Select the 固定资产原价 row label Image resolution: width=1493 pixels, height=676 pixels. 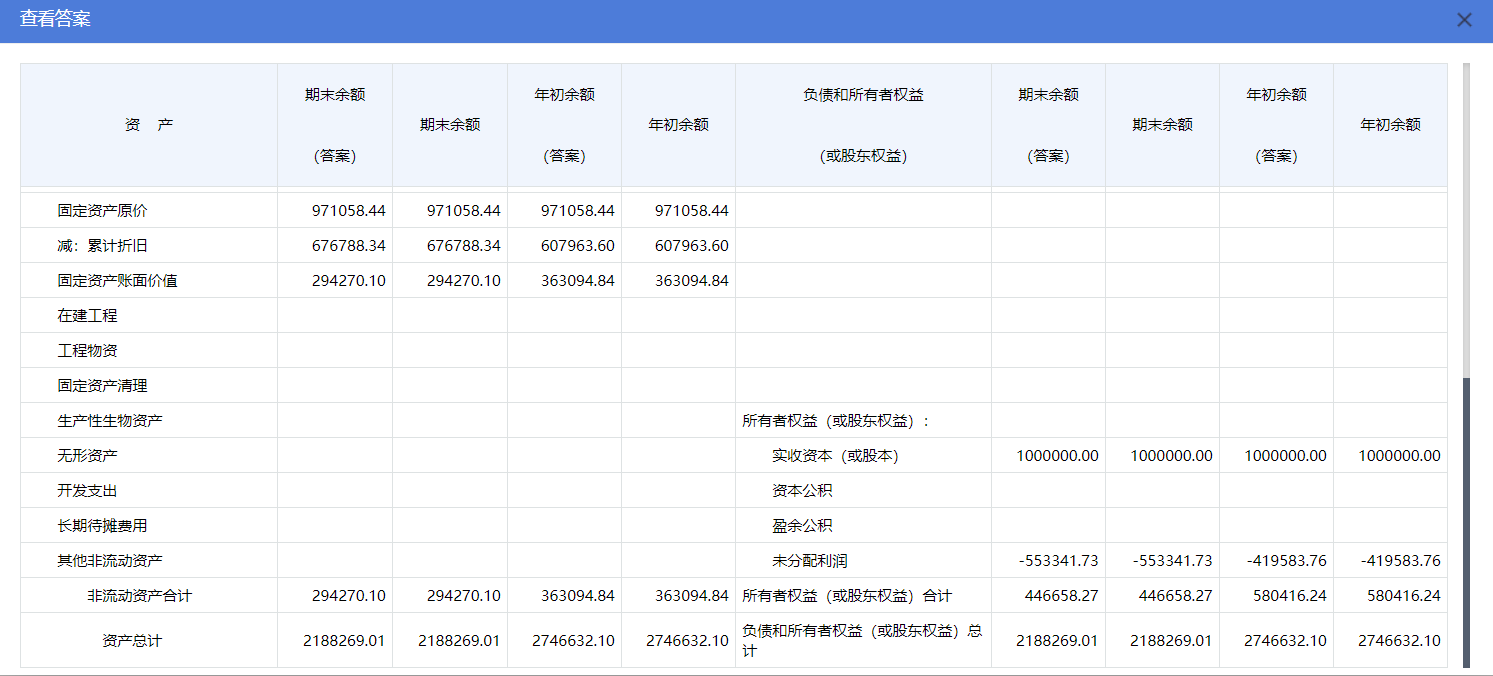point(103,211)
